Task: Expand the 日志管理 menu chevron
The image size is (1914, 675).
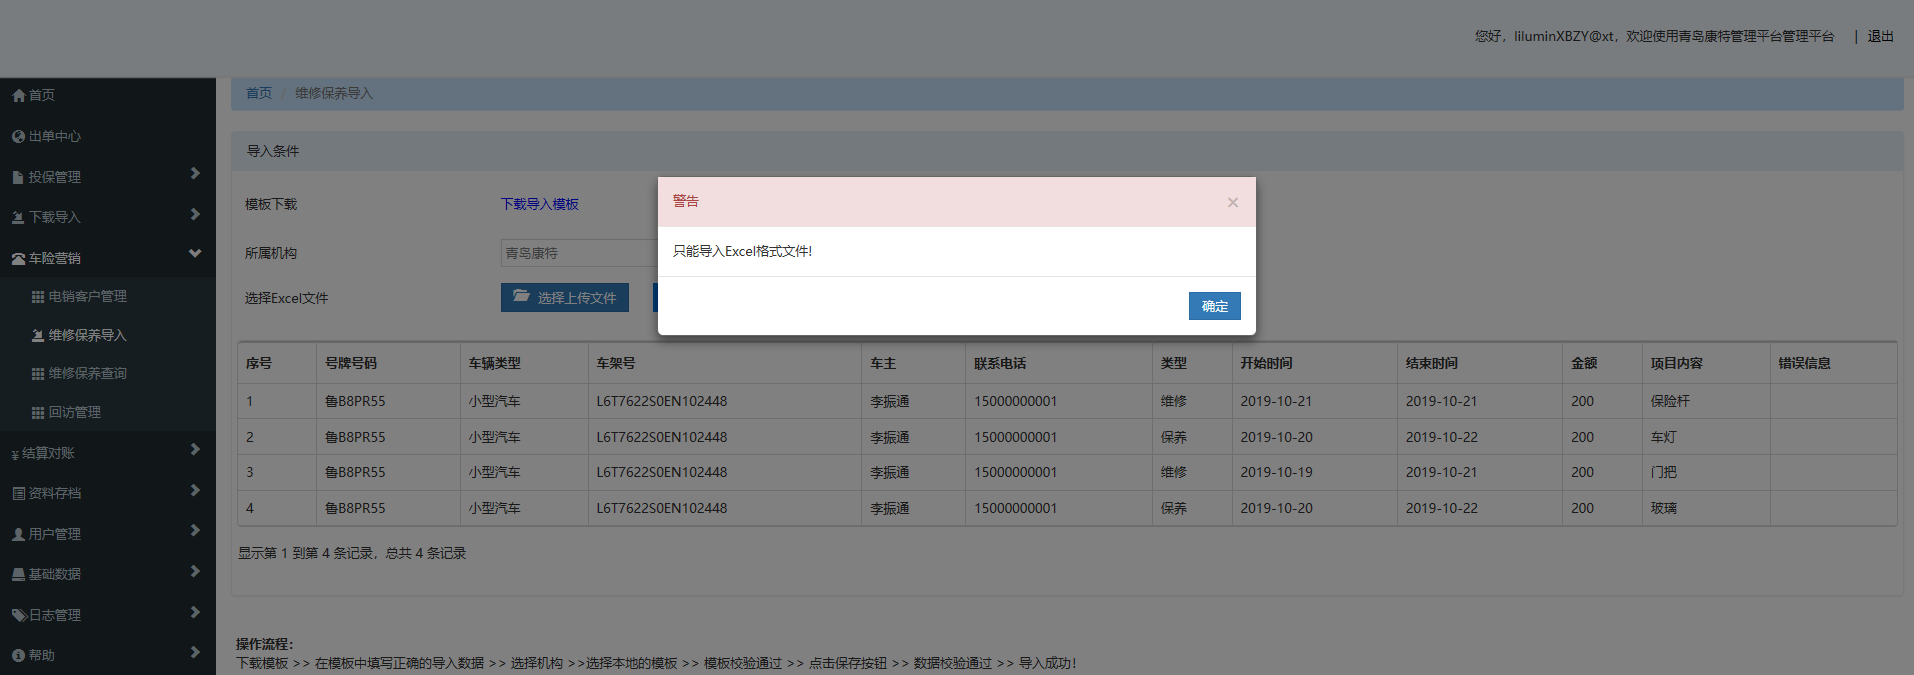Action: pos(195,611)
